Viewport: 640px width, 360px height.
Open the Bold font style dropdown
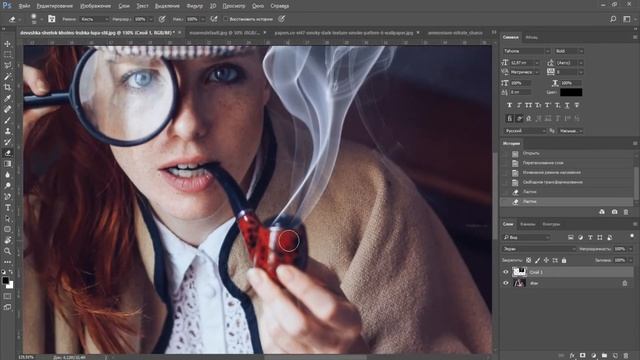[x=569, y=51]
